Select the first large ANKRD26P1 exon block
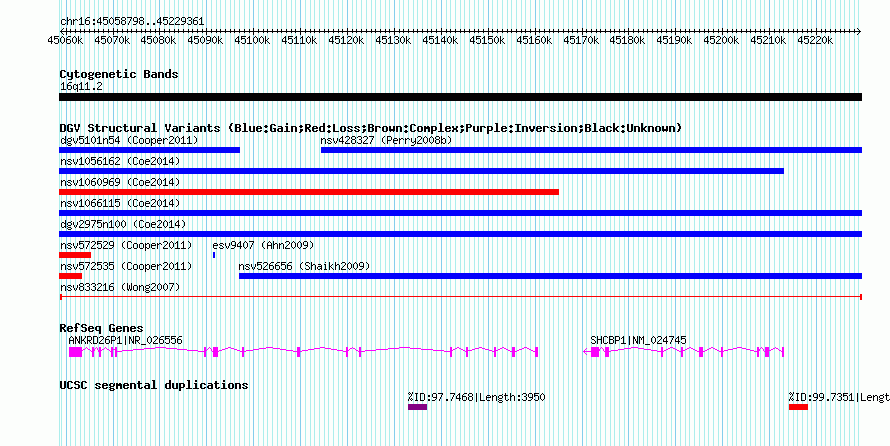The height and width of the screenshot is (446, 890). click(x=75, y=352)
